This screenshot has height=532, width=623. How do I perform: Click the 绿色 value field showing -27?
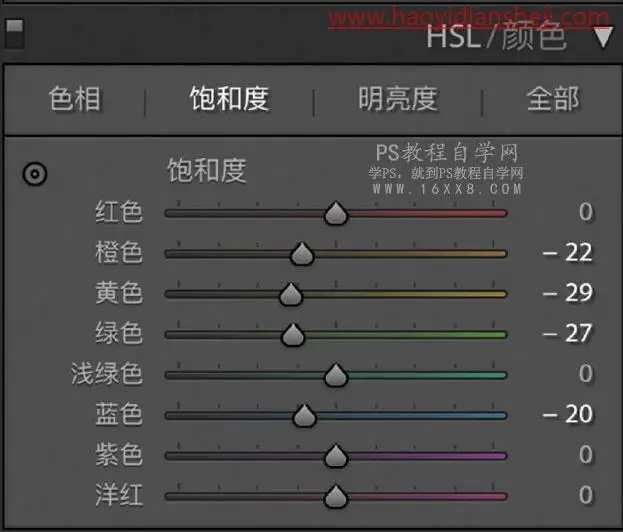[568, 333]
